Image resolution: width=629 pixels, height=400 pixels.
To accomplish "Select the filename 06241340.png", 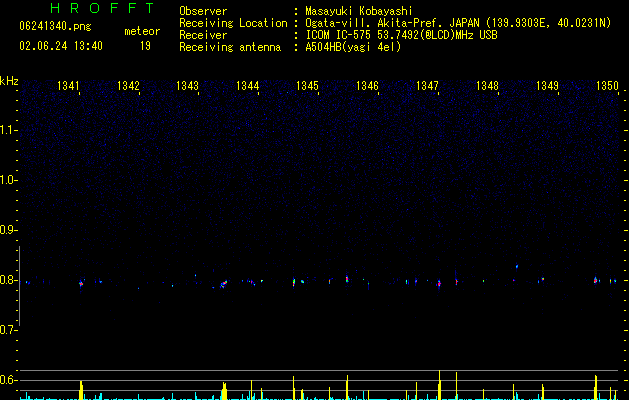I will click(x=55, y=26).
